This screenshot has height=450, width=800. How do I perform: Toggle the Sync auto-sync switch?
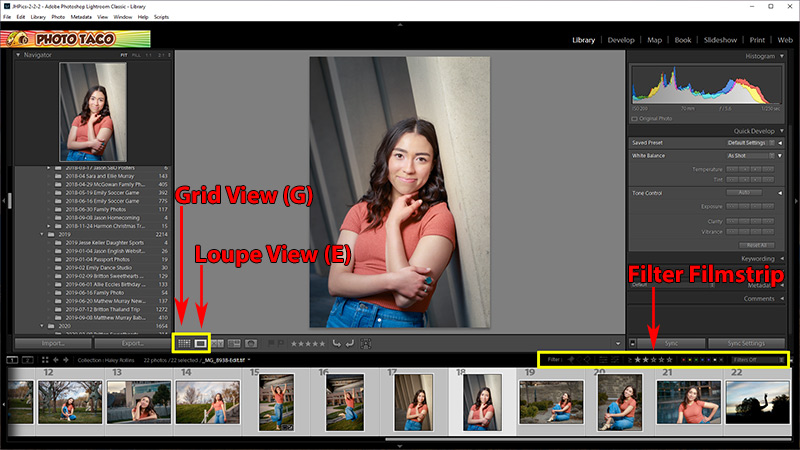633,343
